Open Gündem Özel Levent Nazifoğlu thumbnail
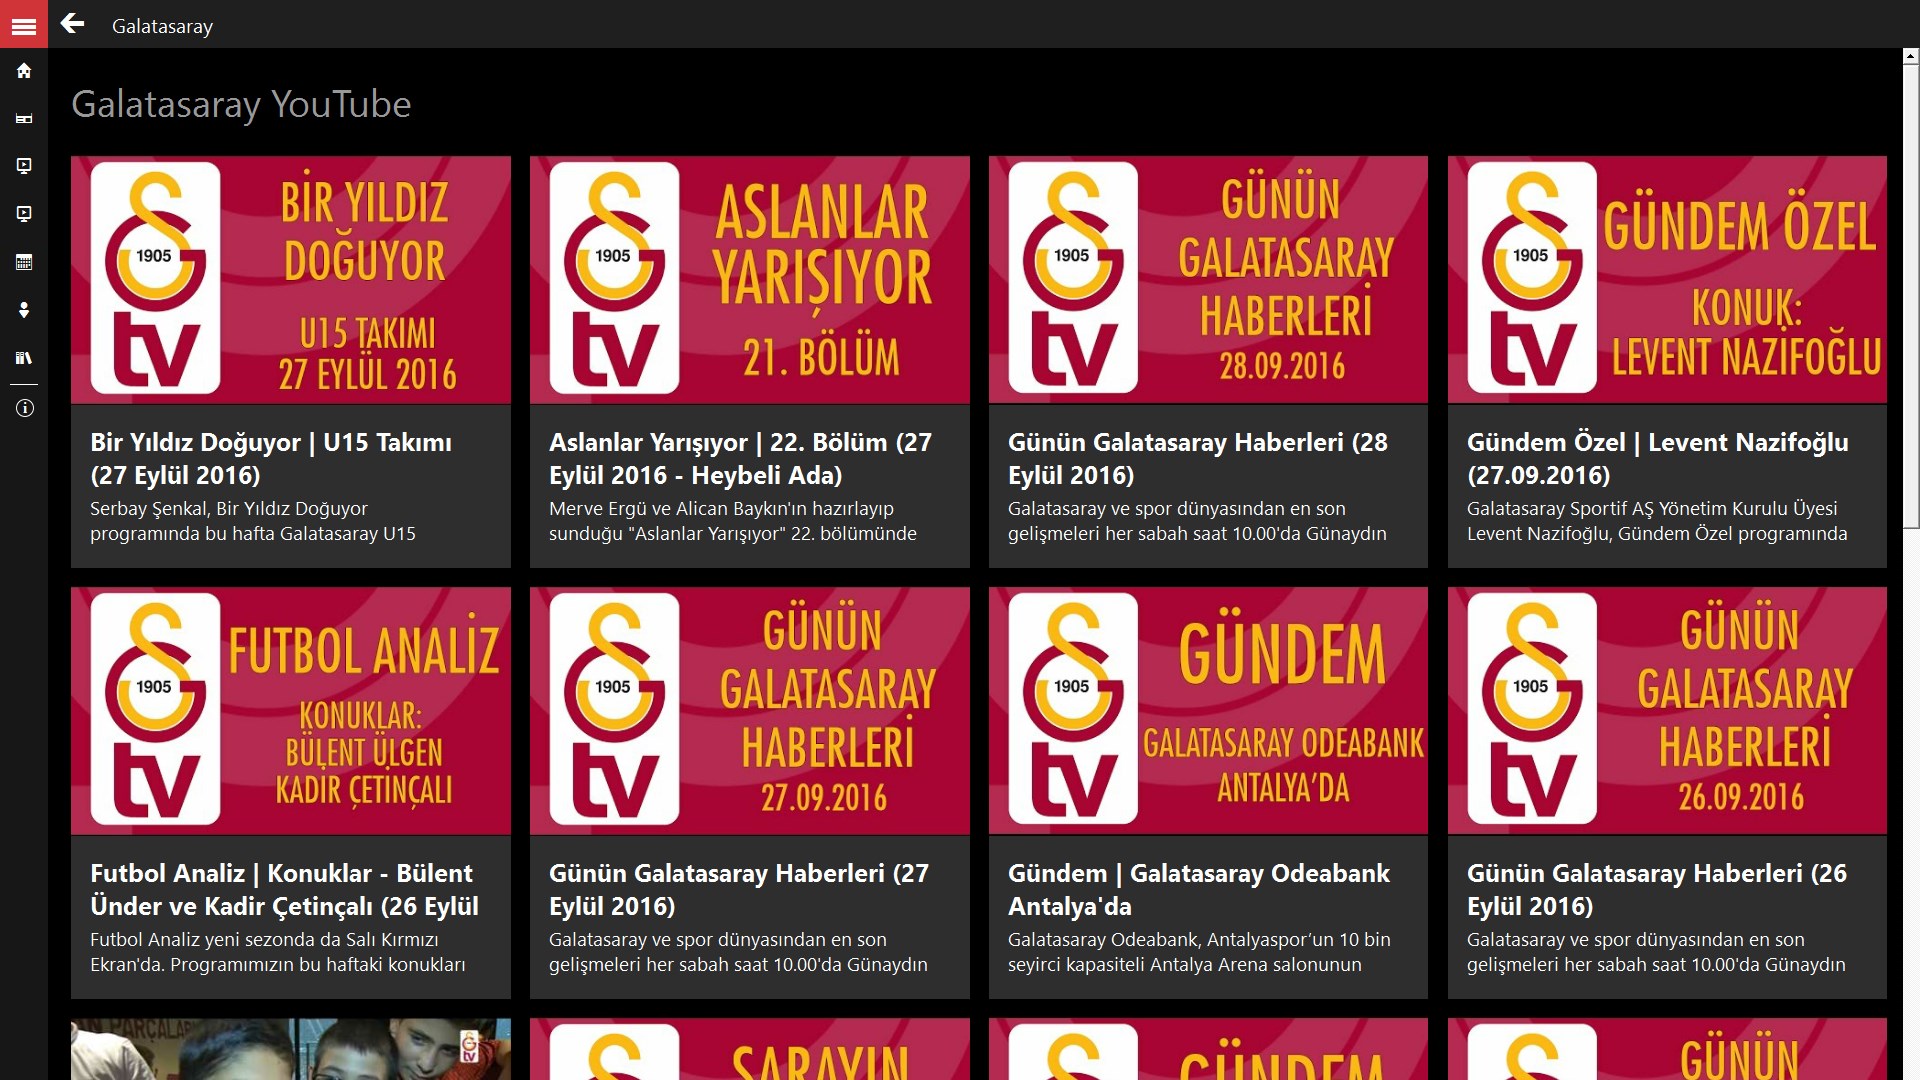Image resolution: width=1920 pixels, height=1080 pixels. coord(1667,280)
